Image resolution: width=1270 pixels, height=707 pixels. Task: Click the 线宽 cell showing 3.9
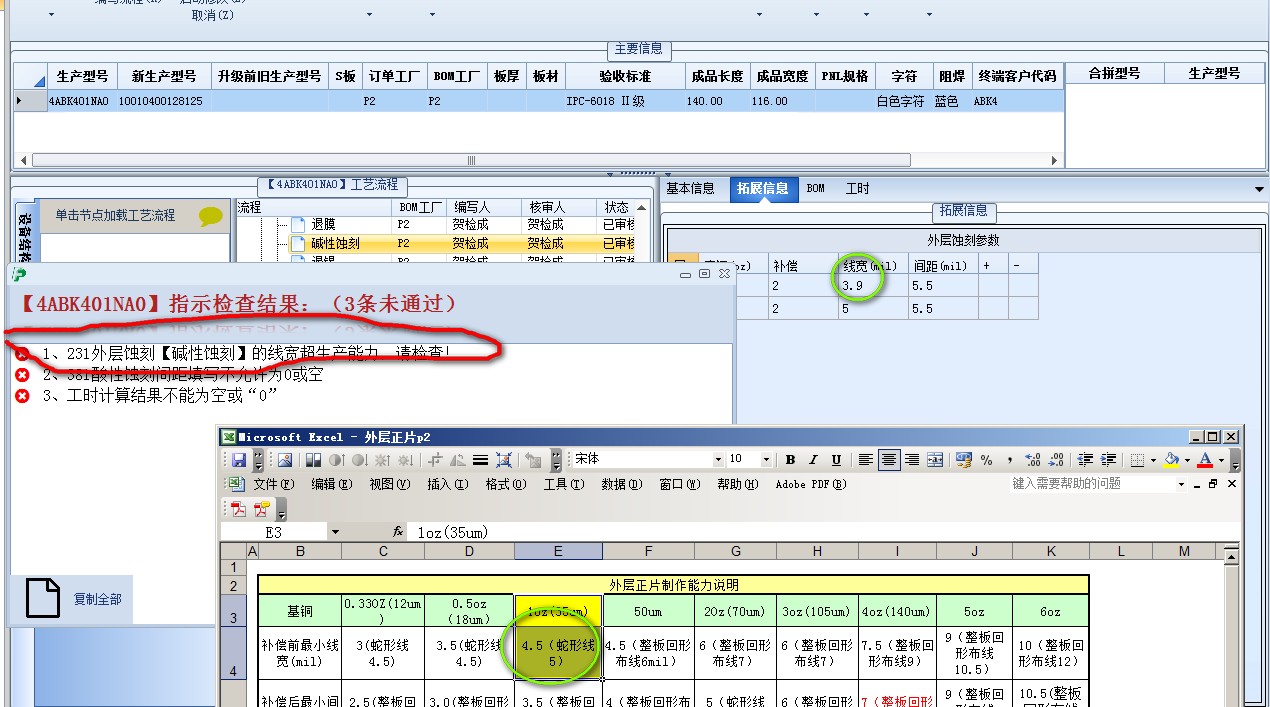coord(873,286)
